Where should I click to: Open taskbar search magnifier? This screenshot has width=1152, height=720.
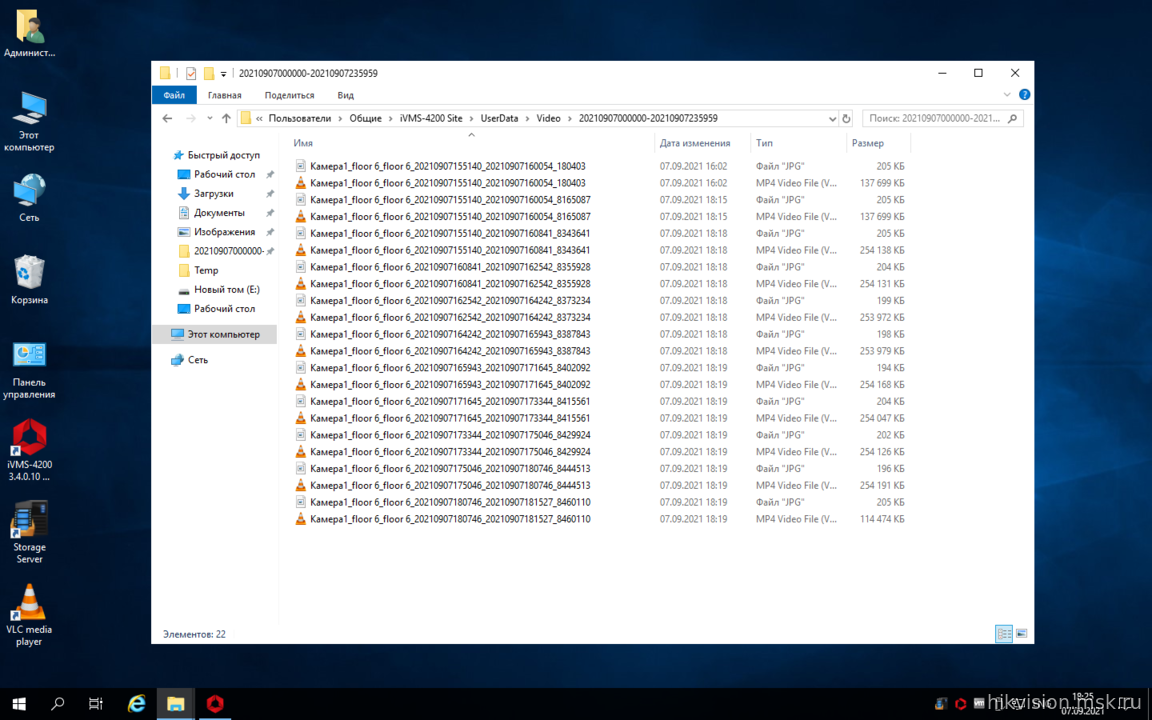tap(57, 704)
